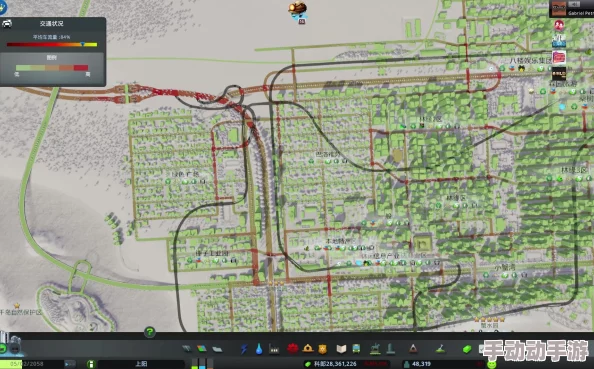Click the money balance 28,361,226

tap(335, 364)
